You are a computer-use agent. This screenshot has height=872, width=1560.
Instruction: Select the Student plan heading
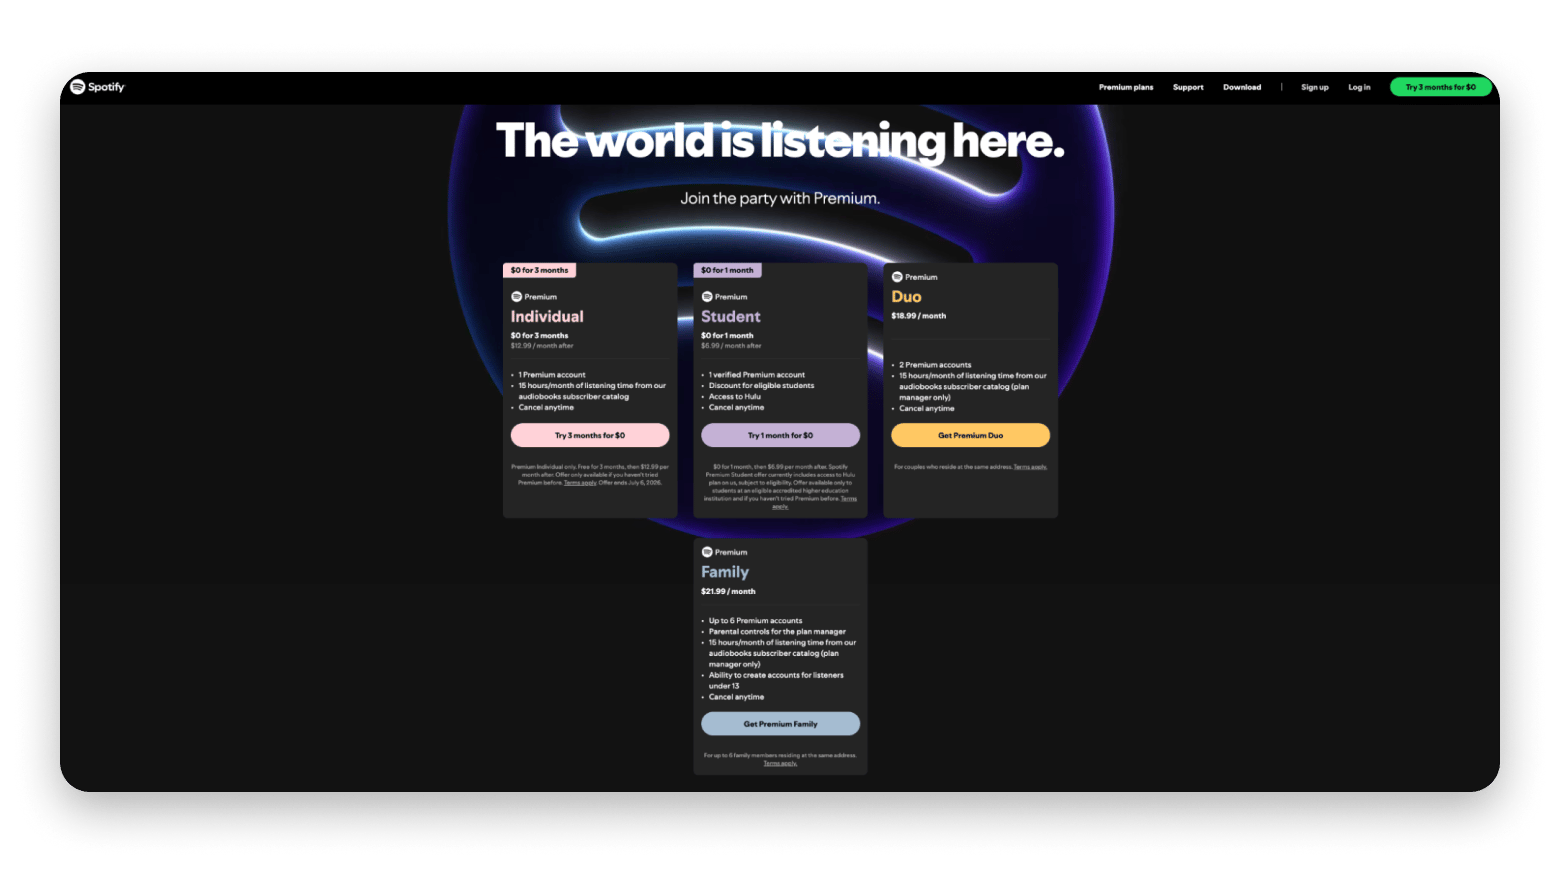point(731,316)
